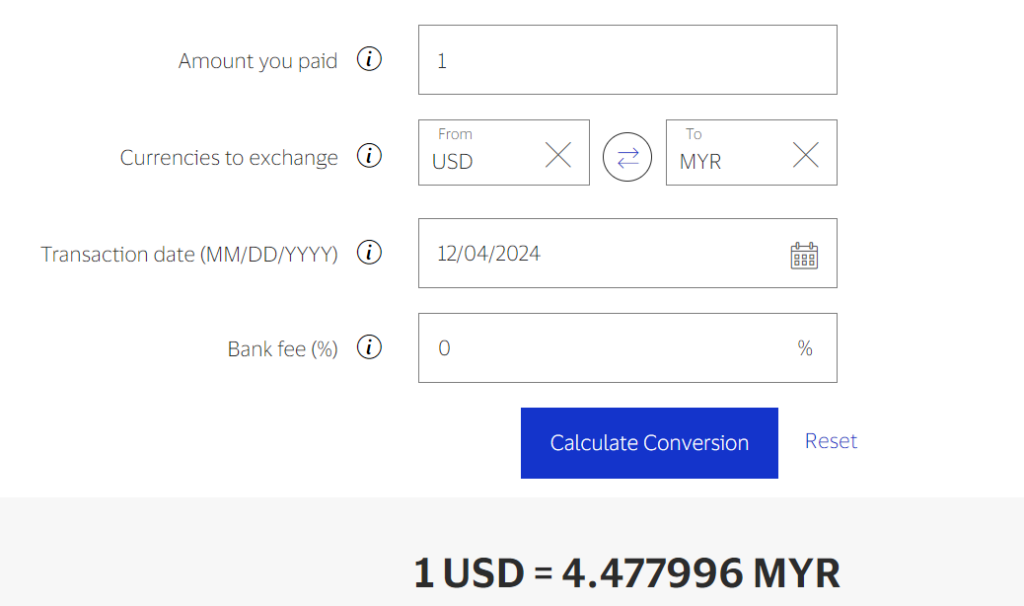
Task: Click the Reset link
Action: [831, 441]
